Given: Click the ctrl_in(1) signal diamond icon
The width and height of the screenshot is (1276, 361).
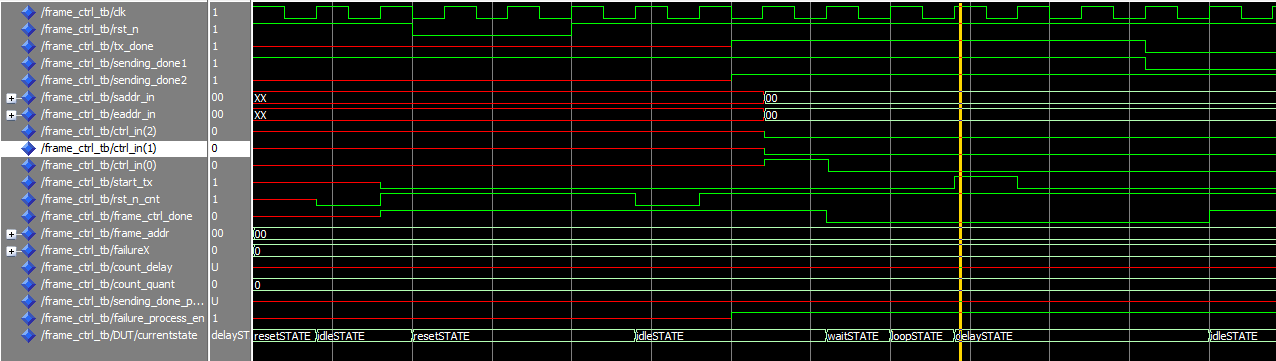Looking at the screenshot, I should click(x=28, y=148).
